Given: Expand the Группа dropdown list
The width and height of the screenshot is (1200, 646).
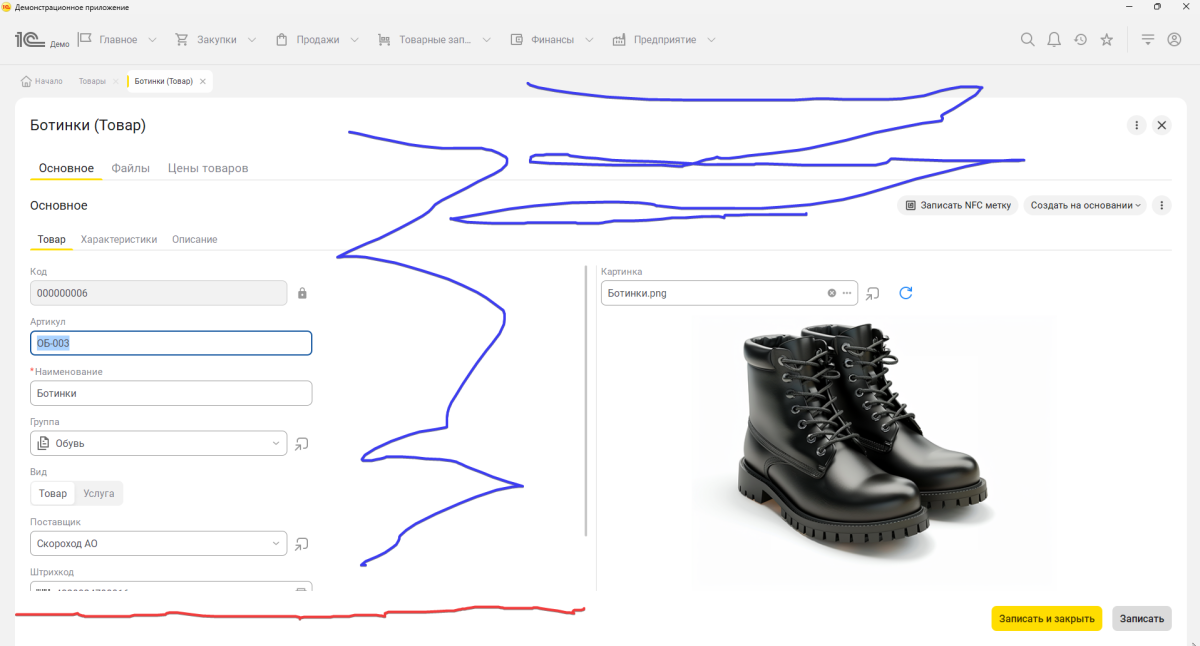Looking at the screenshot, I should [x=276, y=444].
